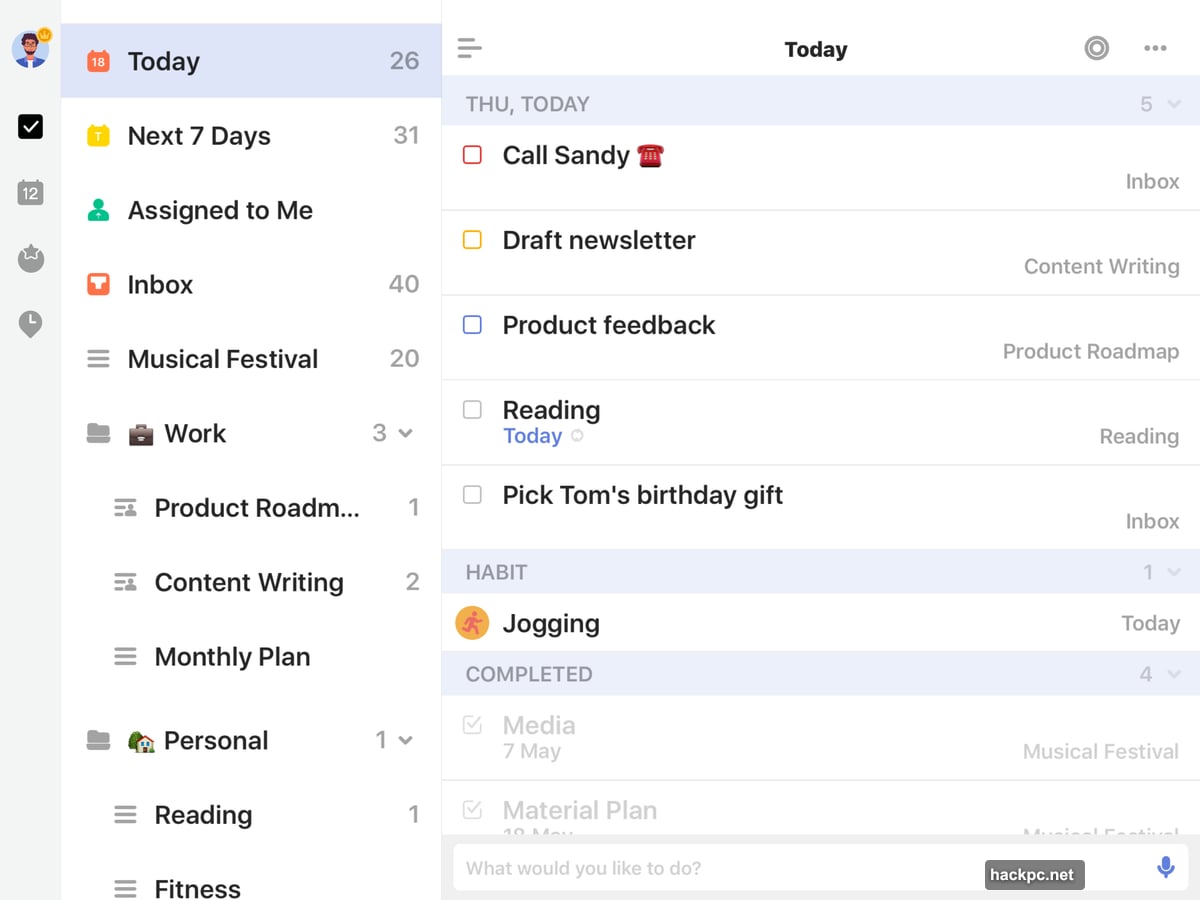Screen dimensions: 1200x900
Task: Collapse the Work folder chevron
Action: click(405, 433)
